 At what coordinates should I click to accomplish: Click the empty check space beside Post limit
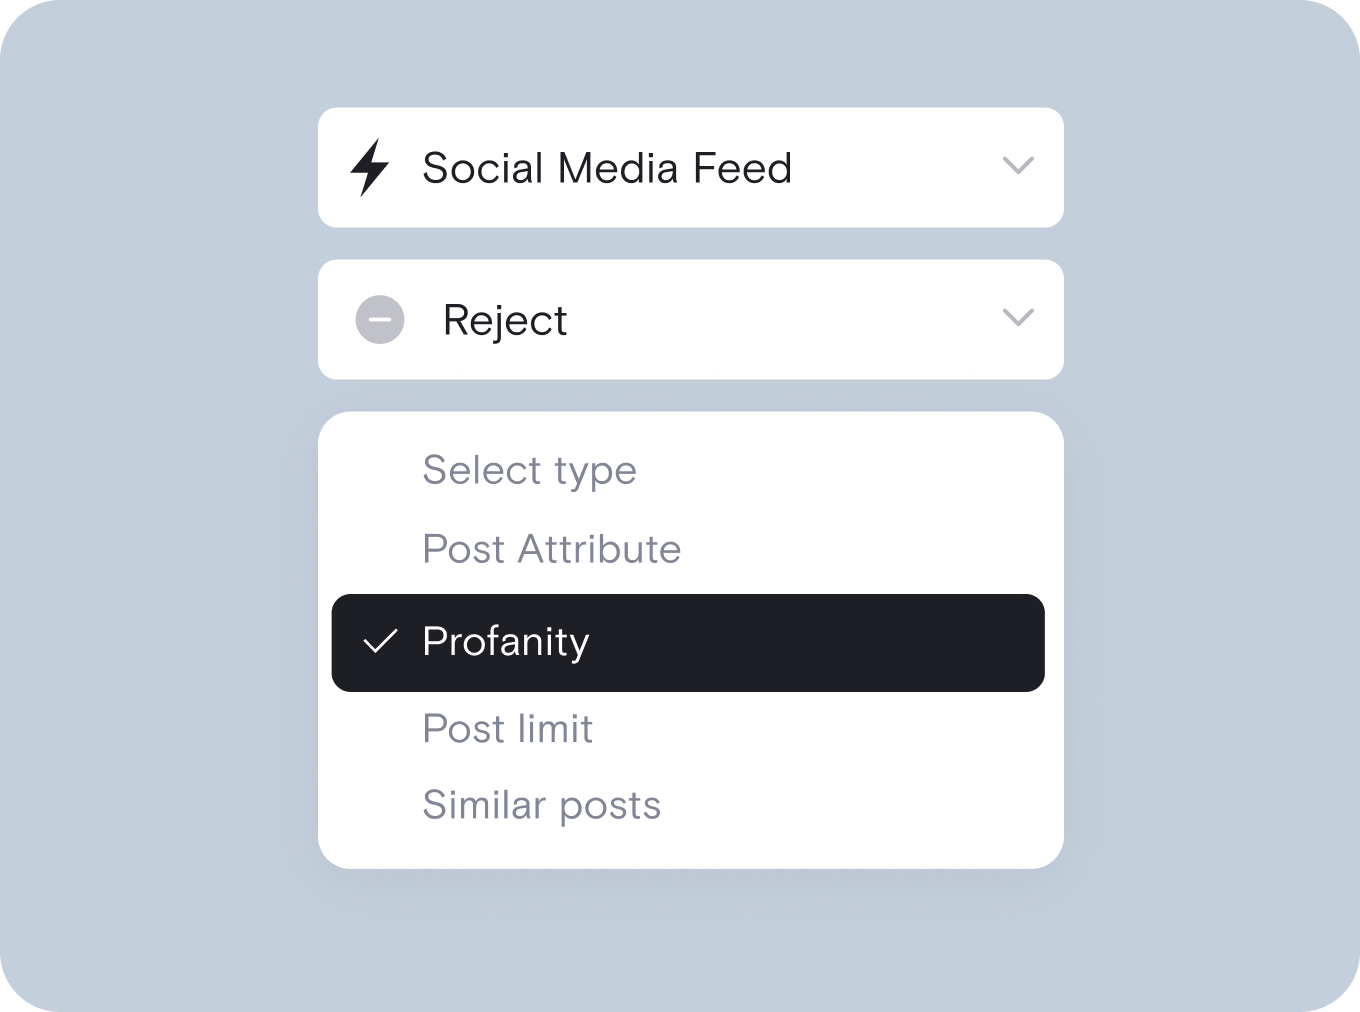tap(380, 729)
